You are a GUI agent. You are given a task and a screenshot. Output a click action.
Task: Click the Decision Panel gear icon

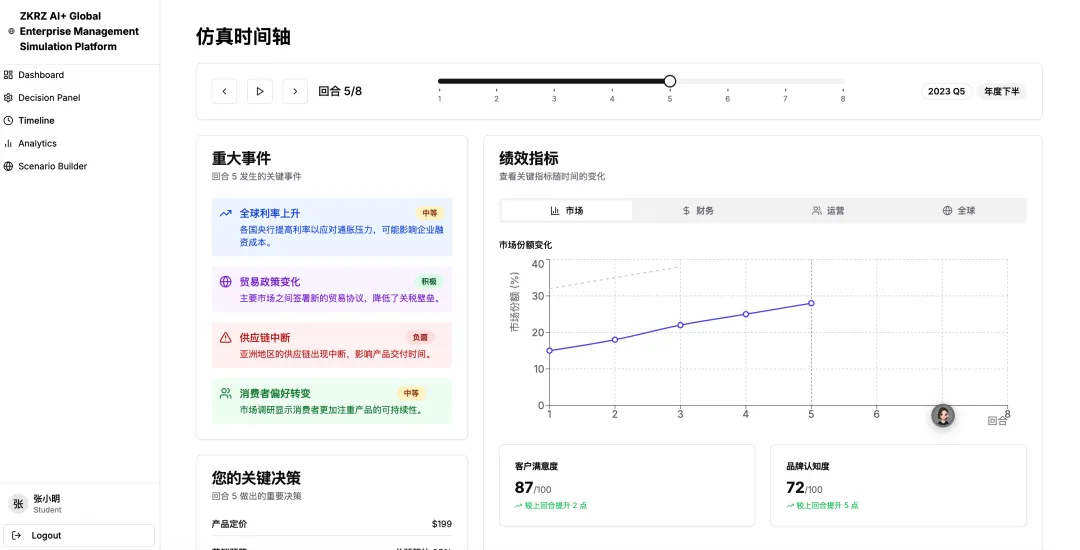[8, 98]
